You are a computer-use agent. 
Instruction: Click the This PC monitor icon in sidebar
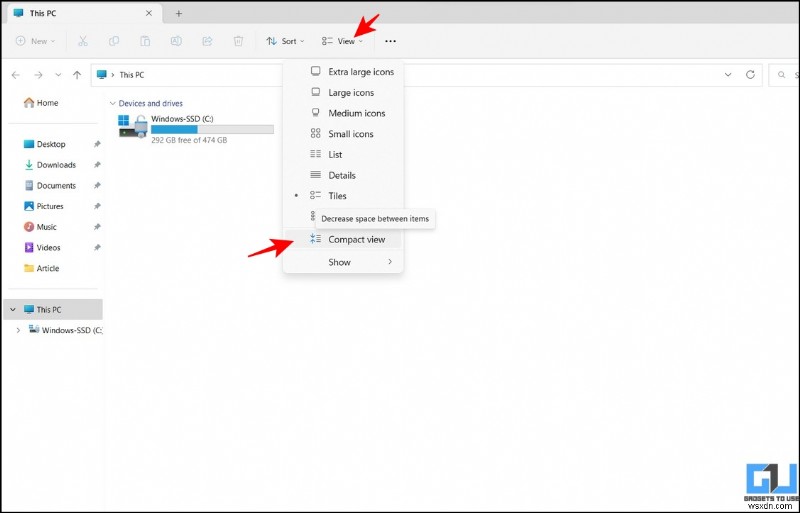(29, 309)
